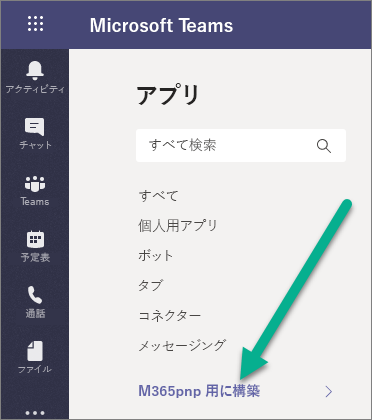Select the ボット category

pos(156,256)
